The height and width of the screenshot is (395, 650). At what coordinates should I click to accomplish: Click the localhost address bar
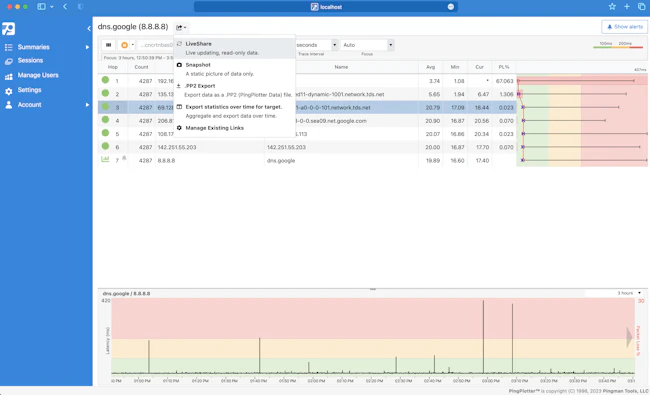326,7
